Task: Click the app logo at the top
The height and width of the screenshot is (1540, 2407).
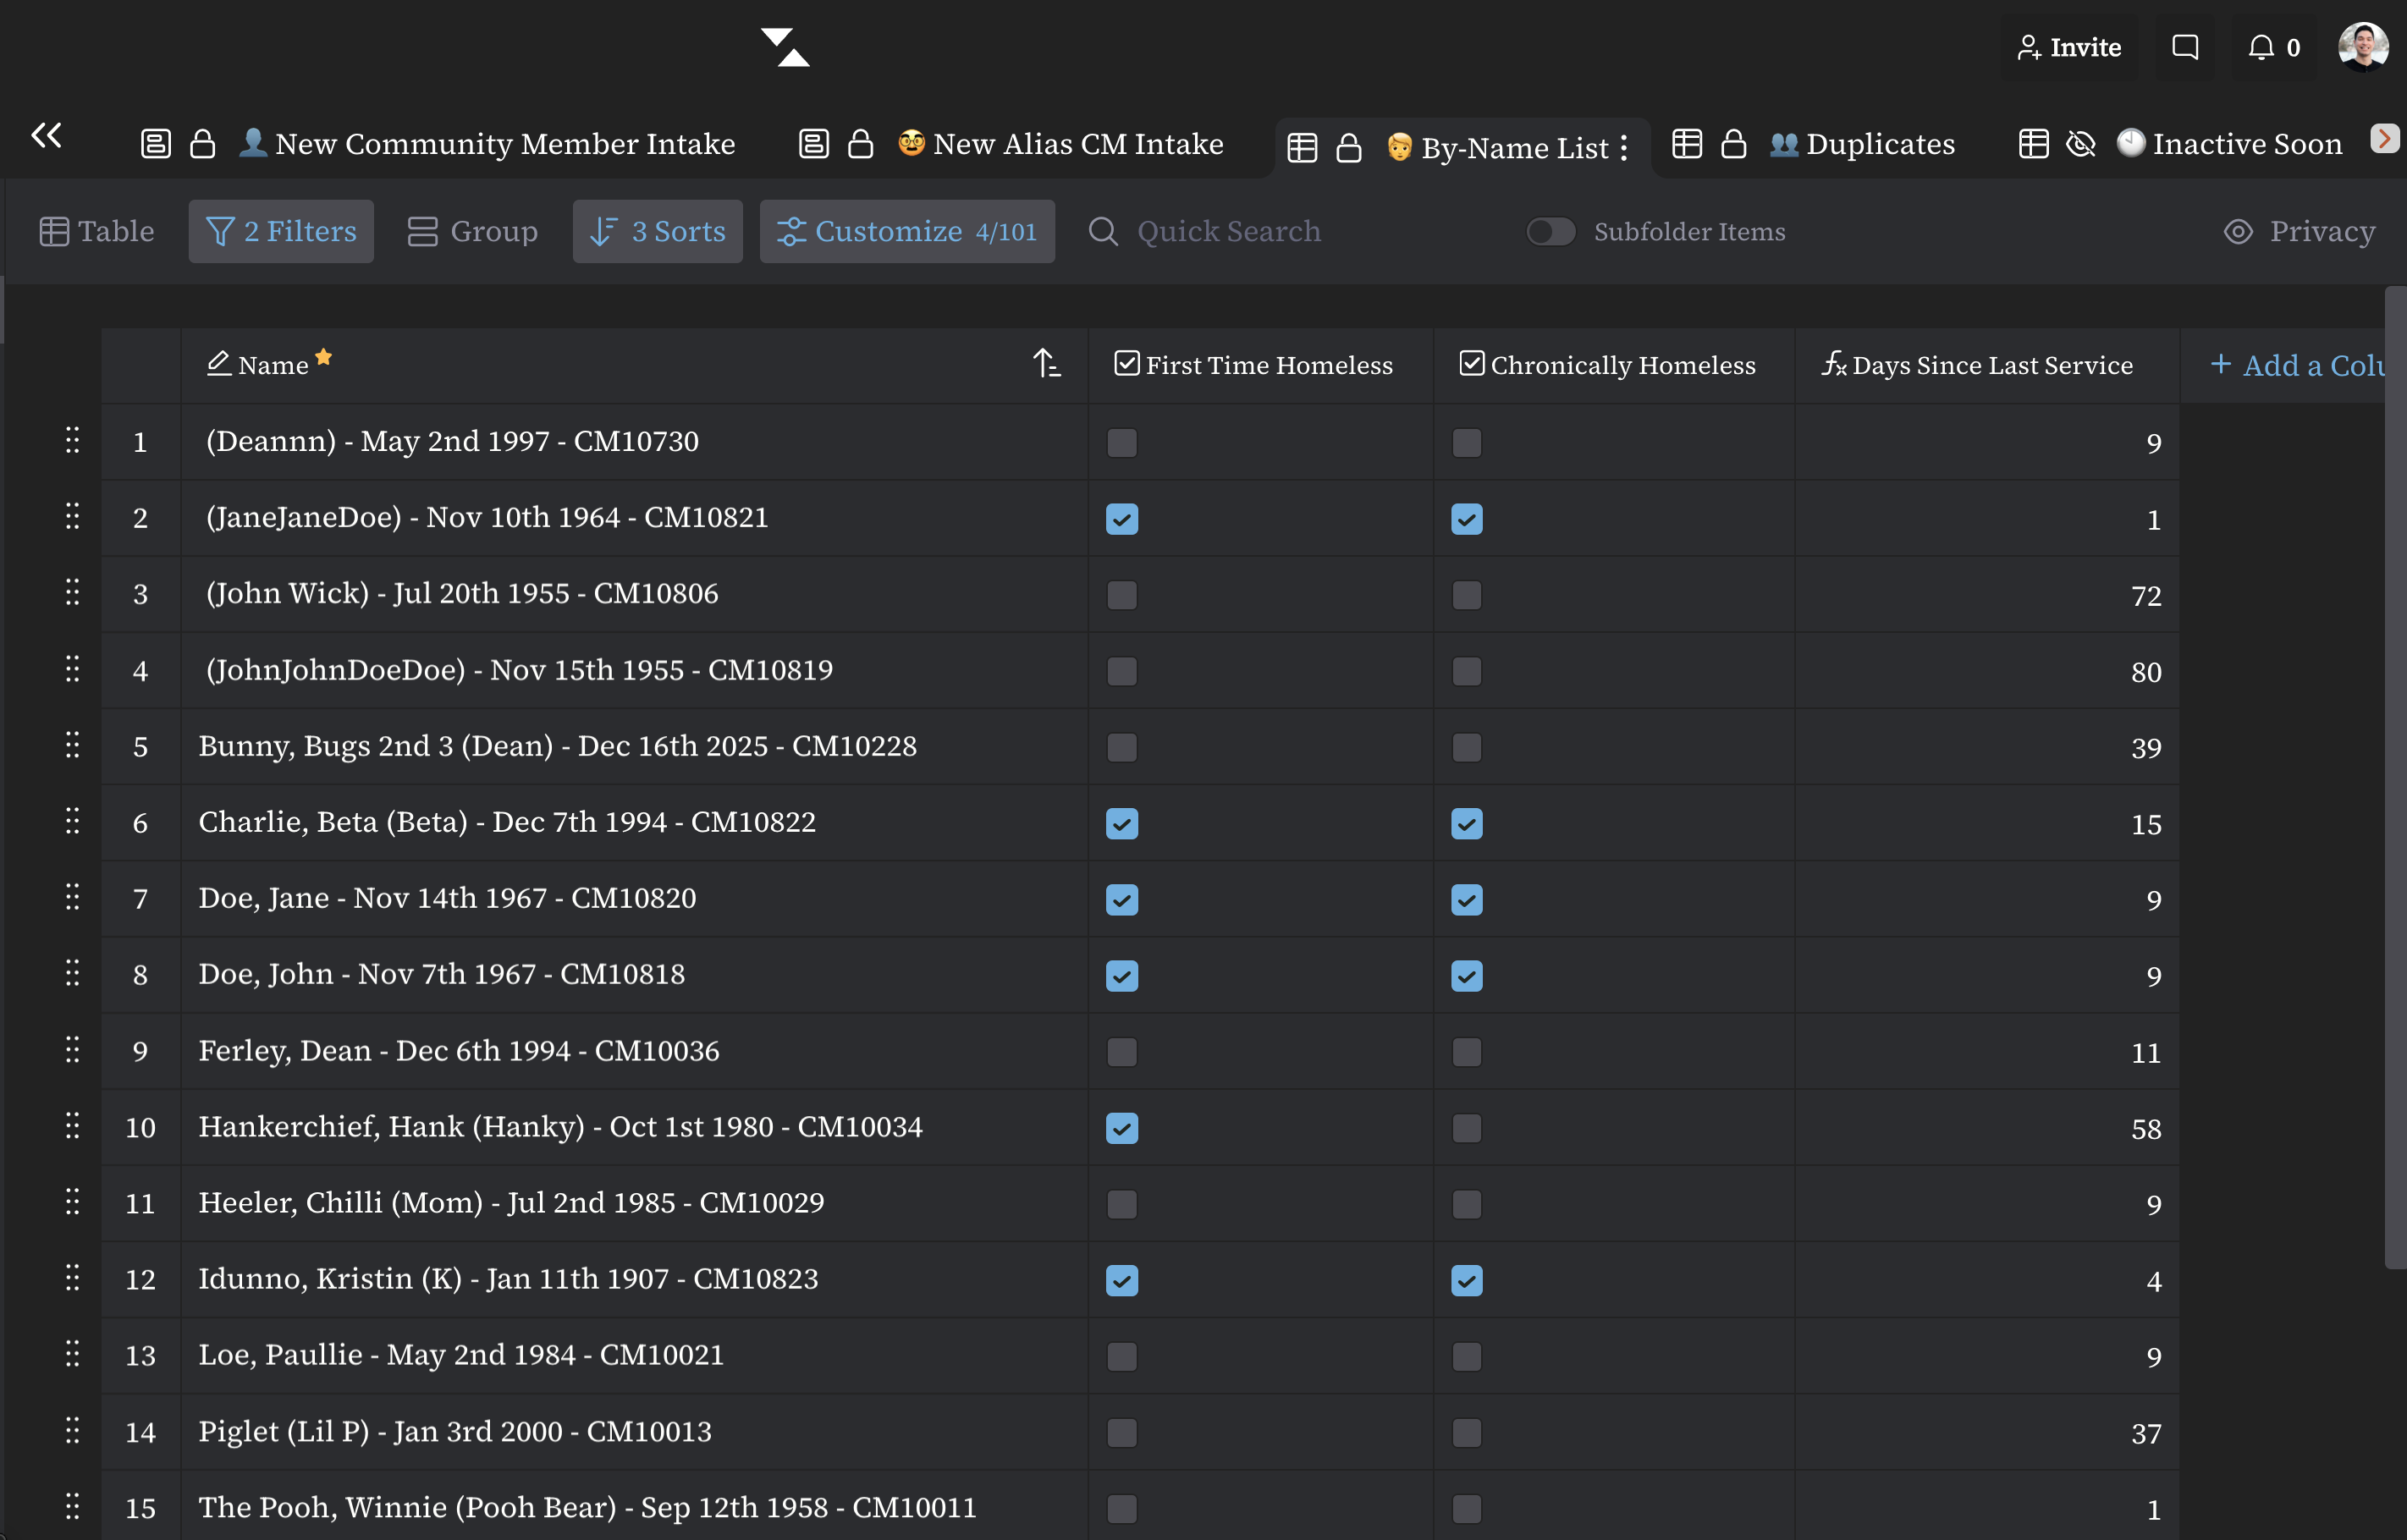Action: point(785,47)
